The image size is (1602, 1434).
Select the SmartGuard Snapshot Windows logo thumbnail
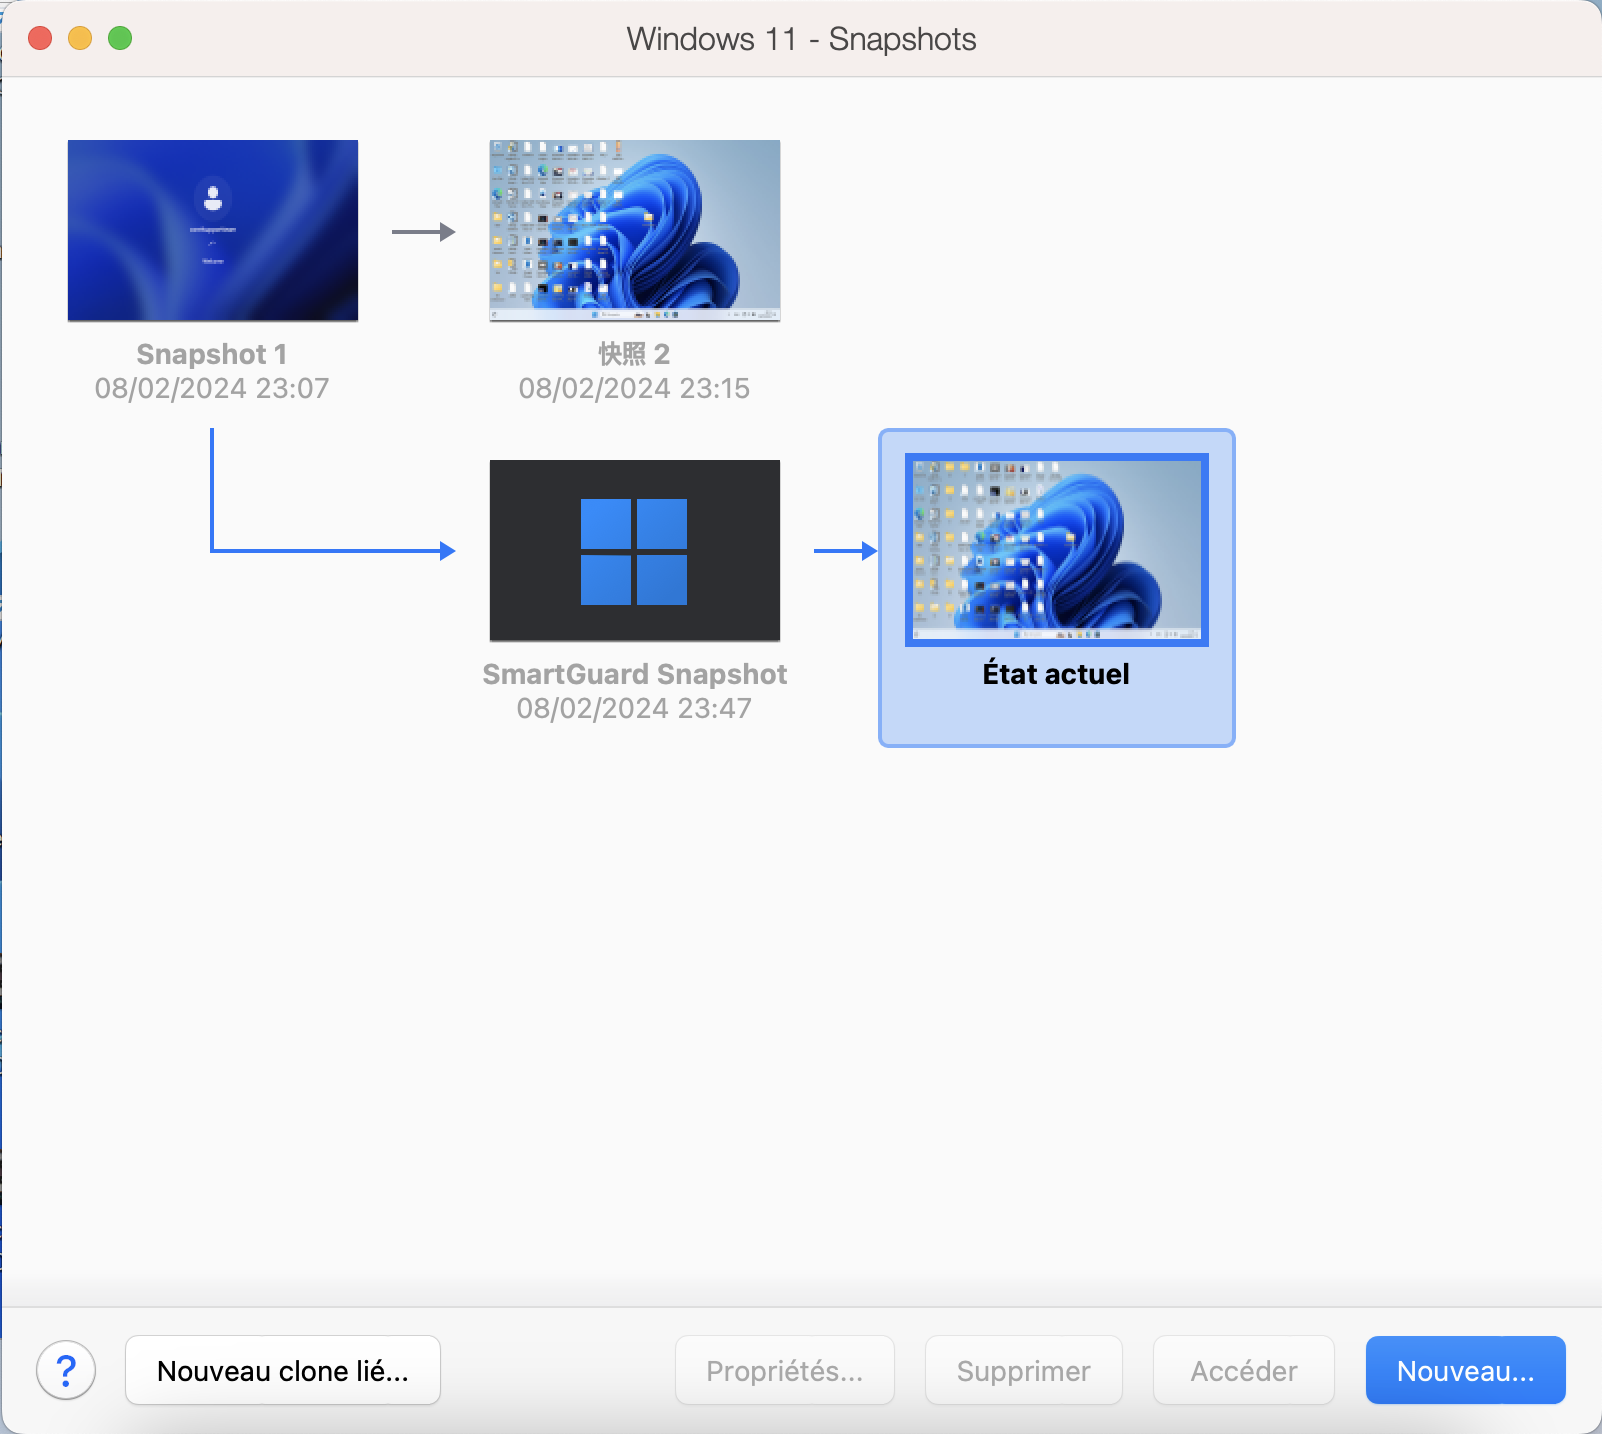pyautogui.click(x=634, y=550)
